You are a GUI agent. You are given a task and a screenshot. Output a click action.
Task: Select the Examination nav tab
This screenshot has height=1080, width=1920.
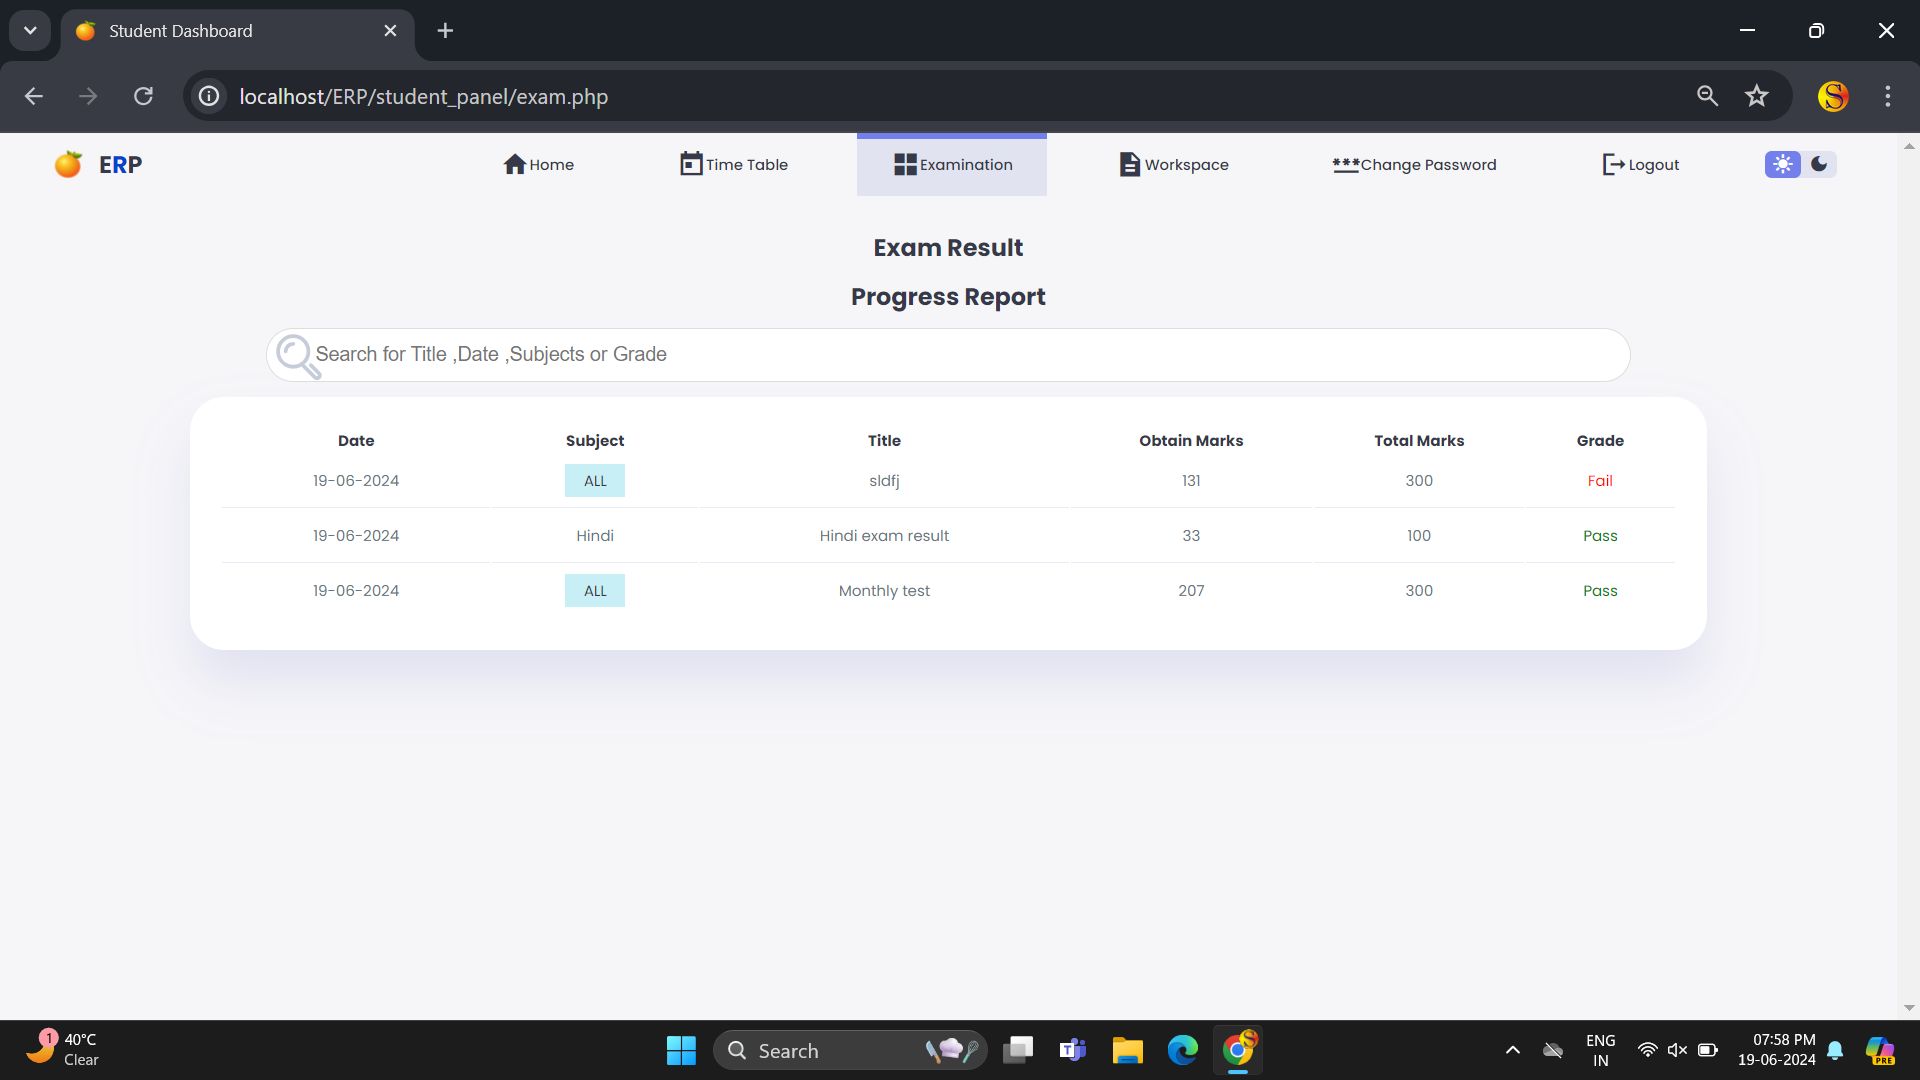pyautogui.click(x=952, y=165)
